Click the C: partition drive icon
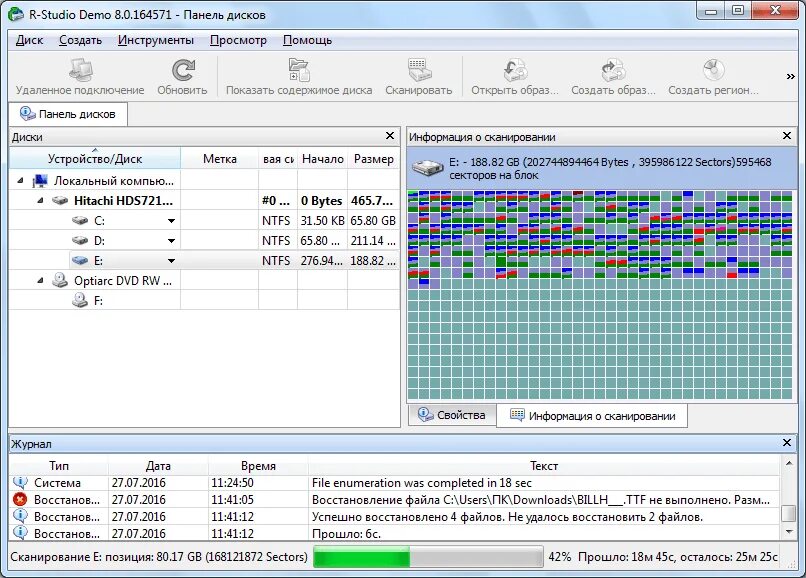 [80, 221]
